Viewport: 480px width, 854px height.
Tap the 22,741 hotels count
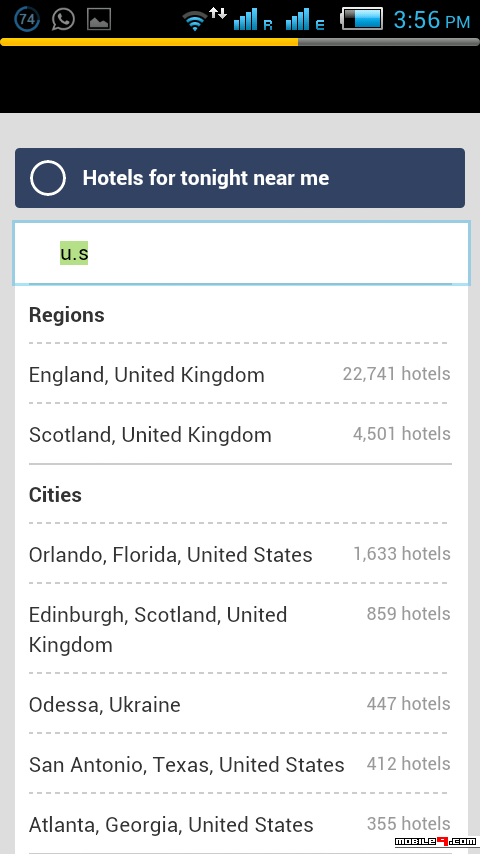397,374
